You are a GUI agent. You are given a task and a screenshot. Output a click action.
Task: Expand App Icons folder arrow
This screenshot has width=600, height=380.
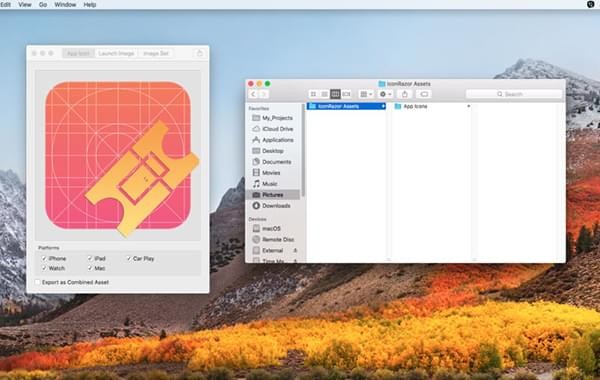pyautogui.click(x=468, y=106)
